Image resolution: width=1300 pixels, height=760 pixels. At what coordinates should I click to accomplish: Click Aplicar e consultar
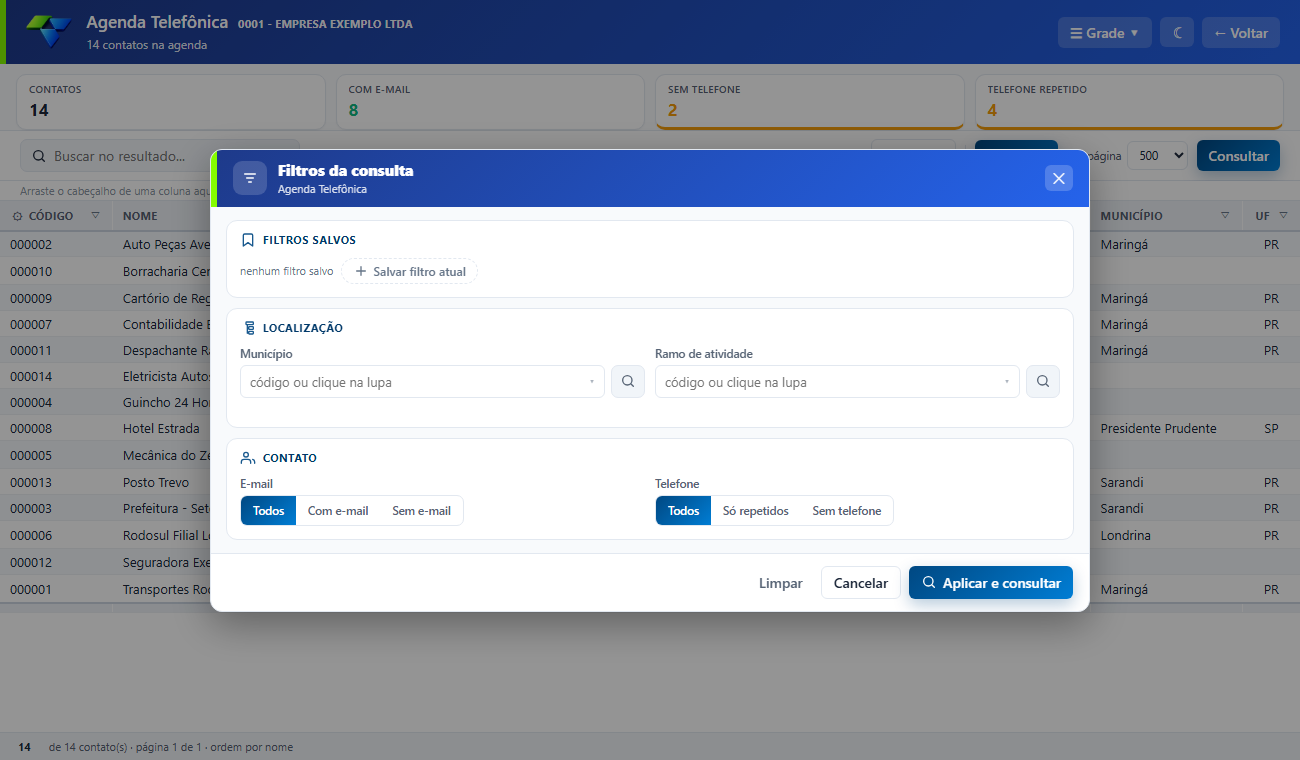point(991,583)
